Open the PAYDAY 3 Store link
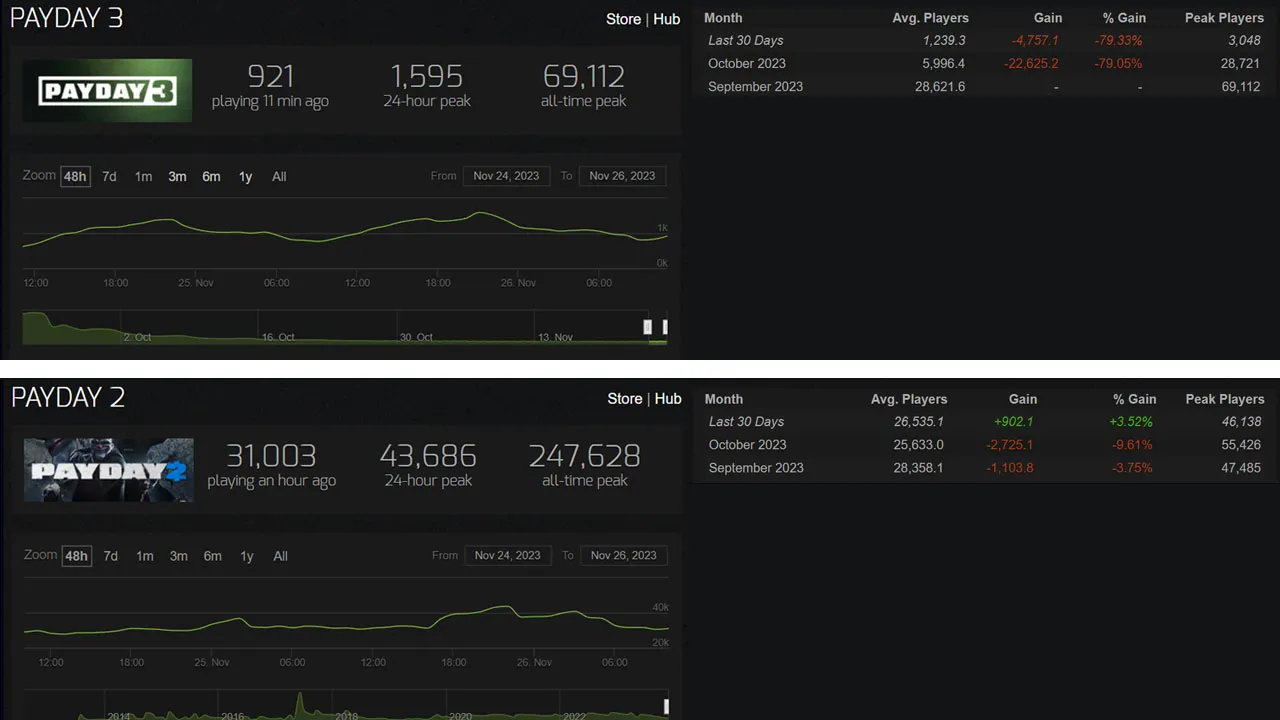Screen dimensions: 1280x720 pyautogui.click(x=623, y=19)
